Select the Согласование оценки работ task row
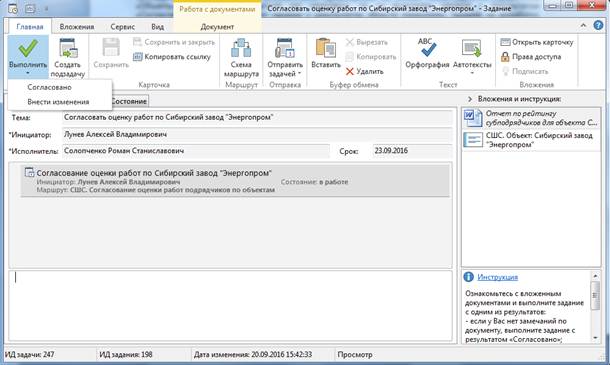The image size is (610, 365). click(235, 181)
